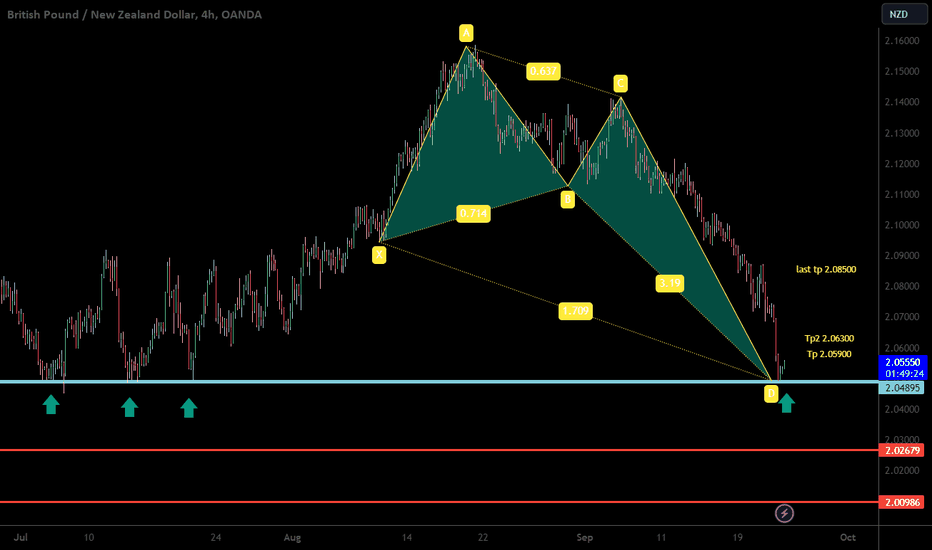Click the 'last tp 2.08500' text
This screenshot has height=550, width=932.
click(826, 269)
